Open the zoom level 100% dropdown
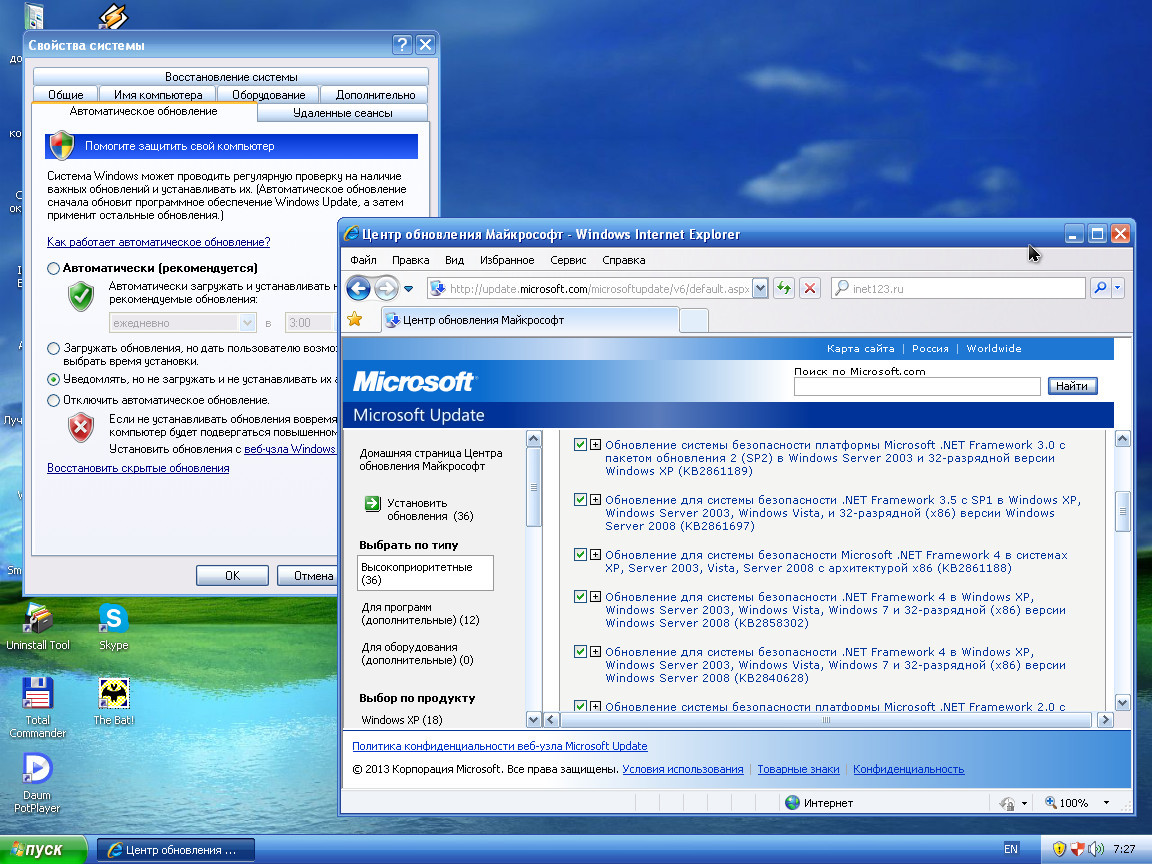Viewport: 1152px width, 864px height. [1106, 803]
